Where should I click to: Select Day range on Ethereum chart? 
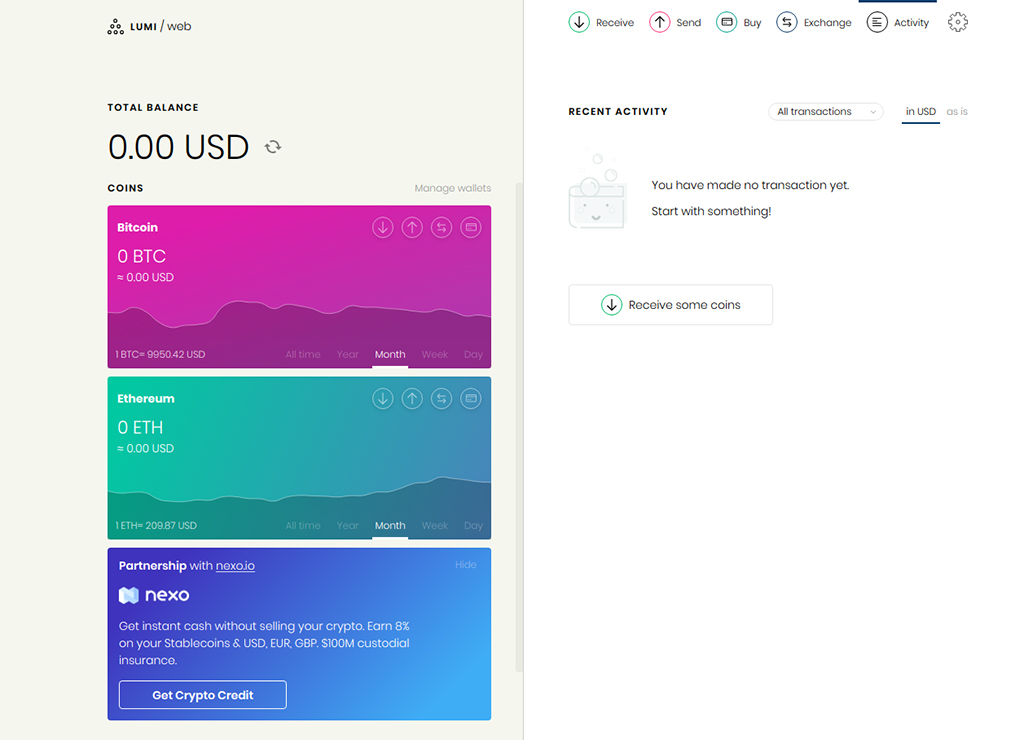tap(473, 526)
